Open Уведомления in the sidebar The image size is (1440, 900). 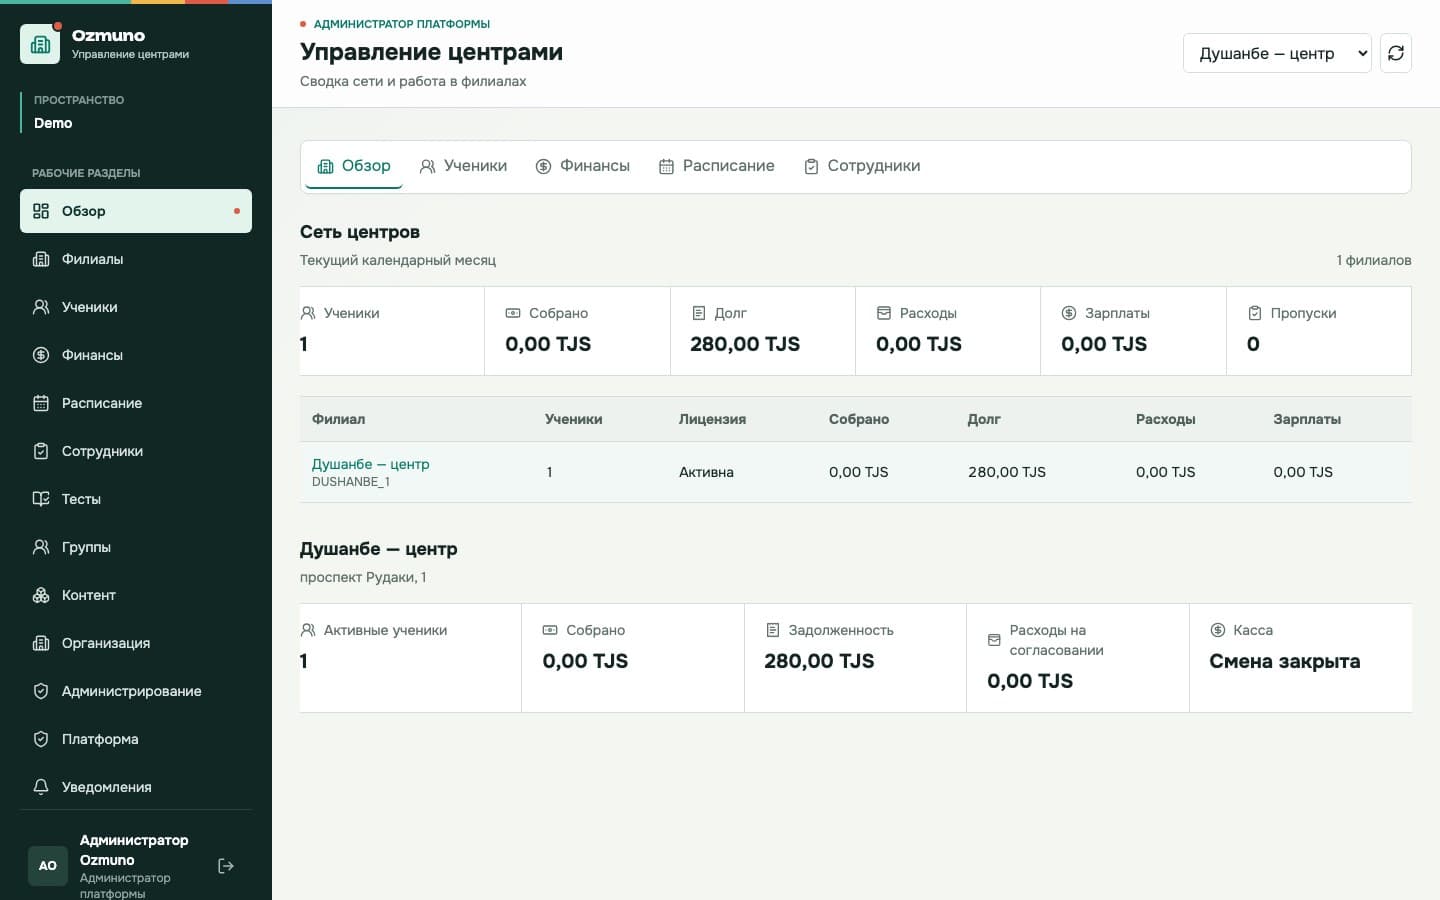[x=136, y=787]
